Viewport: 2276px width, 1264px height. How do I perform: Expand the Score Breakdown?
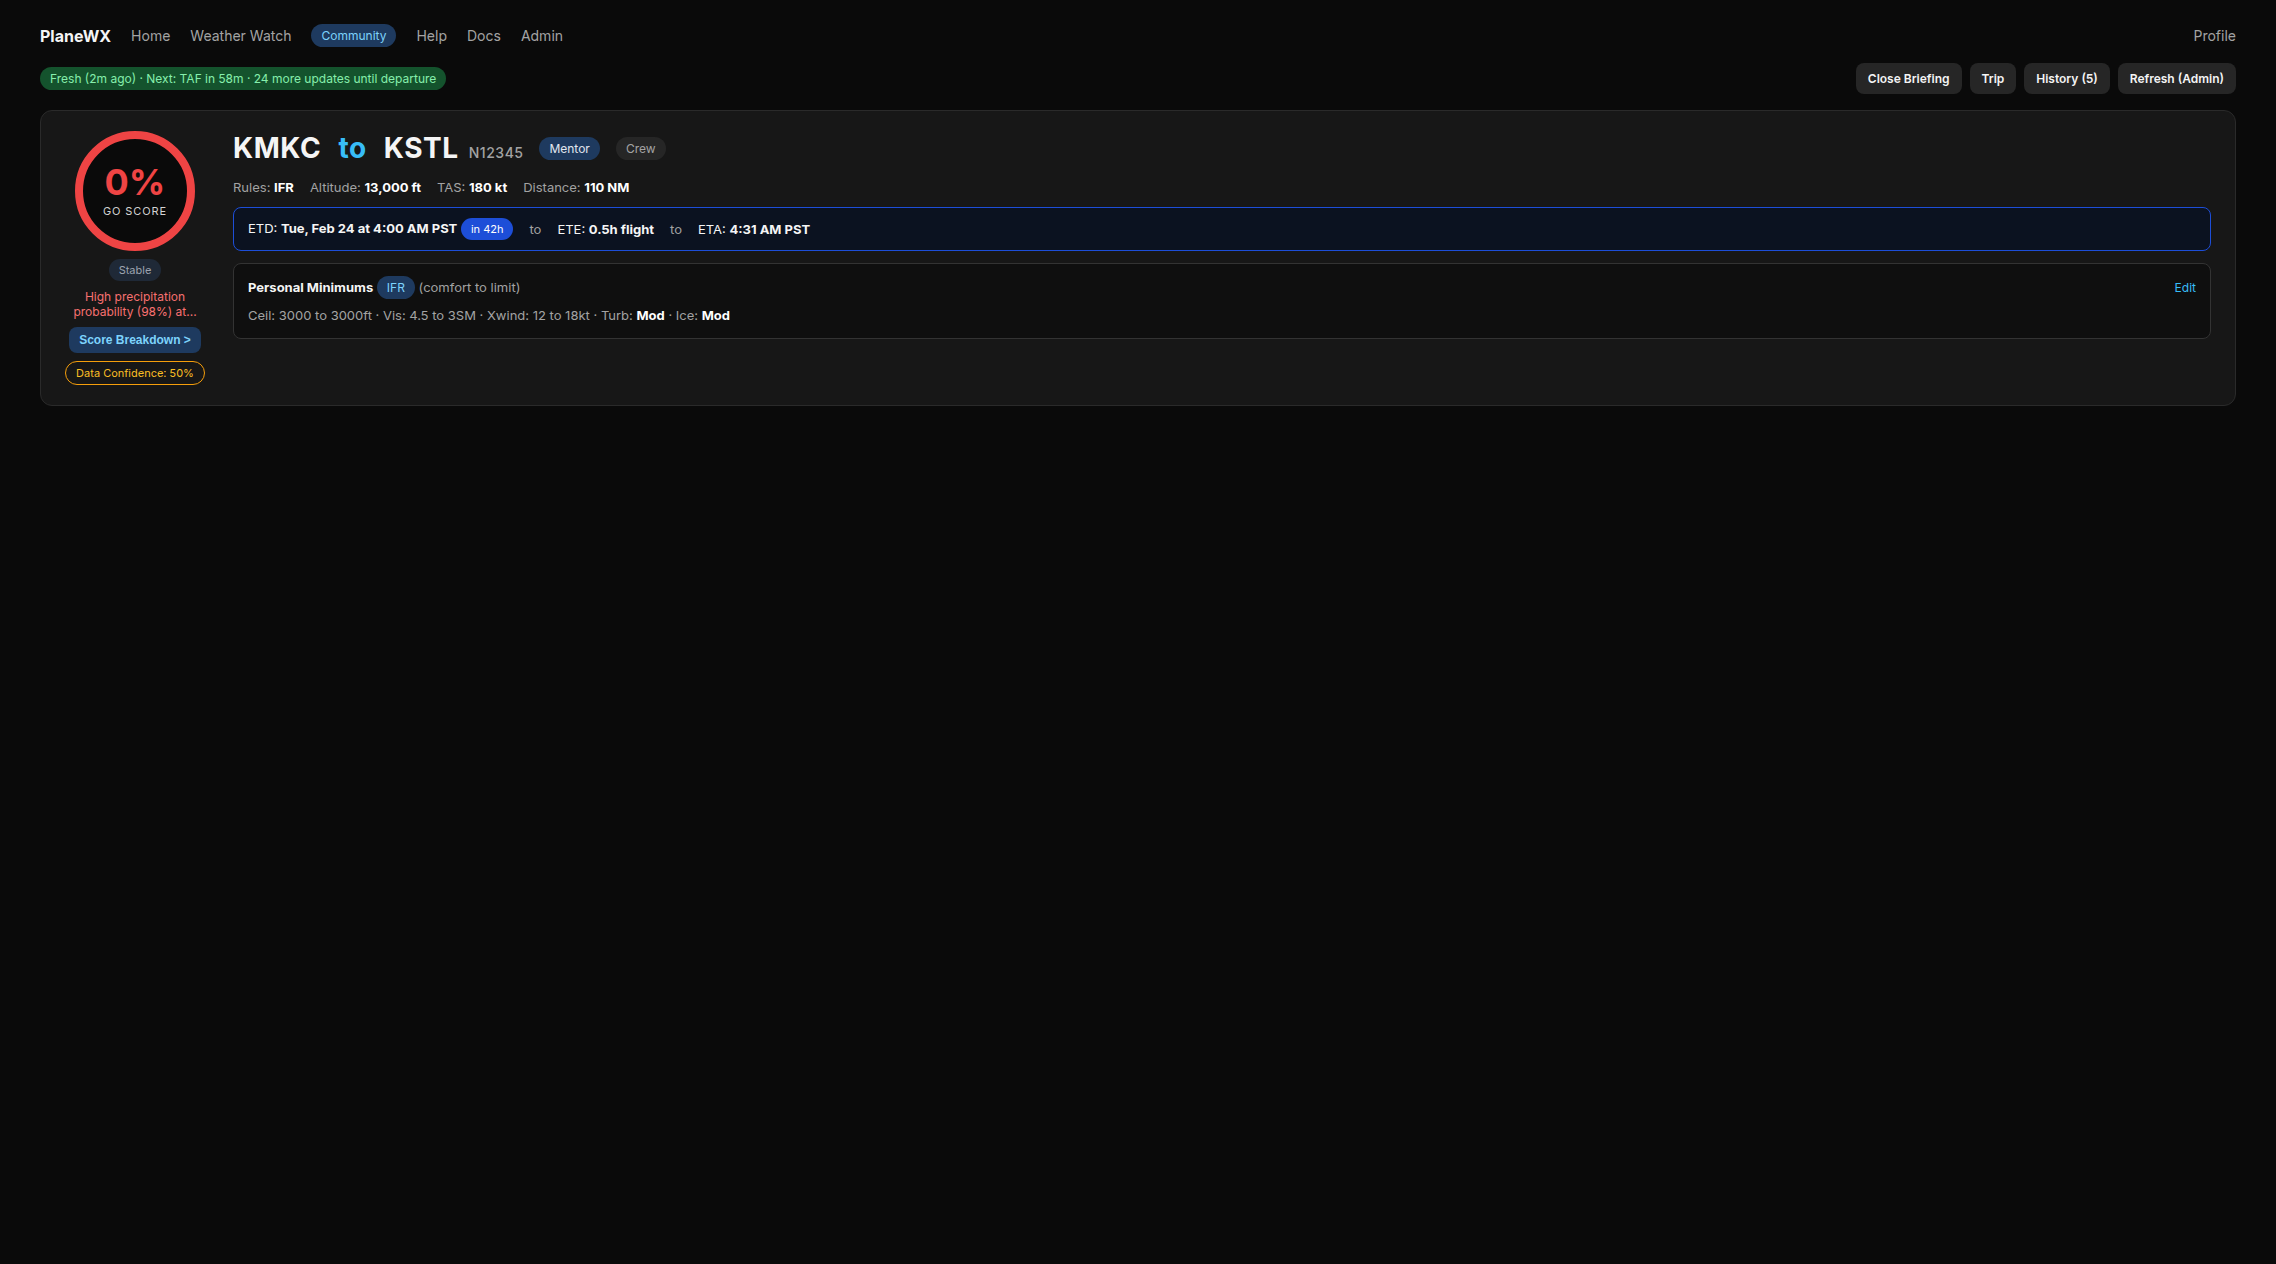135,340
